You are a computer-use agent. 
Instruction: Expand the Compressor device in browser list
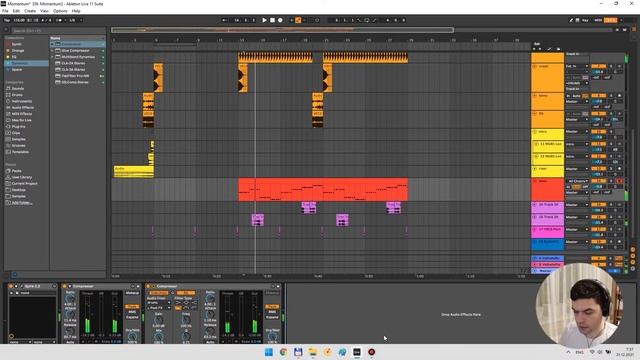[52, 44]
